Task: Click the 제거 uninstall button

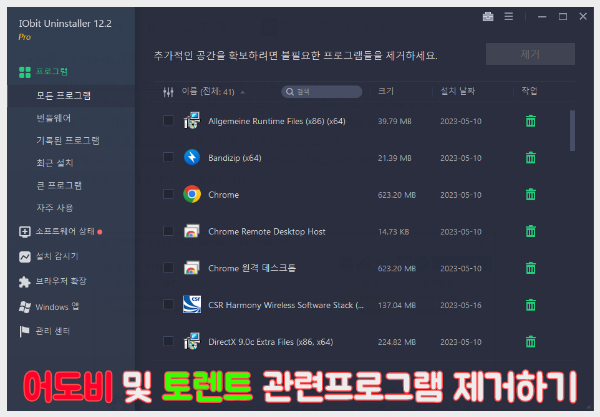Action: point(530,54)
